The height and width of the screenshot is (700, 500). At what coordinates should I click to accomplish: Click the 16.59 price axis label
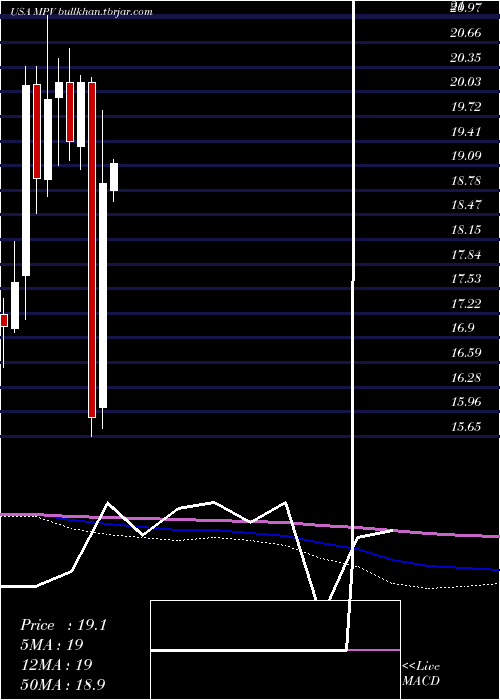point(466,353)
